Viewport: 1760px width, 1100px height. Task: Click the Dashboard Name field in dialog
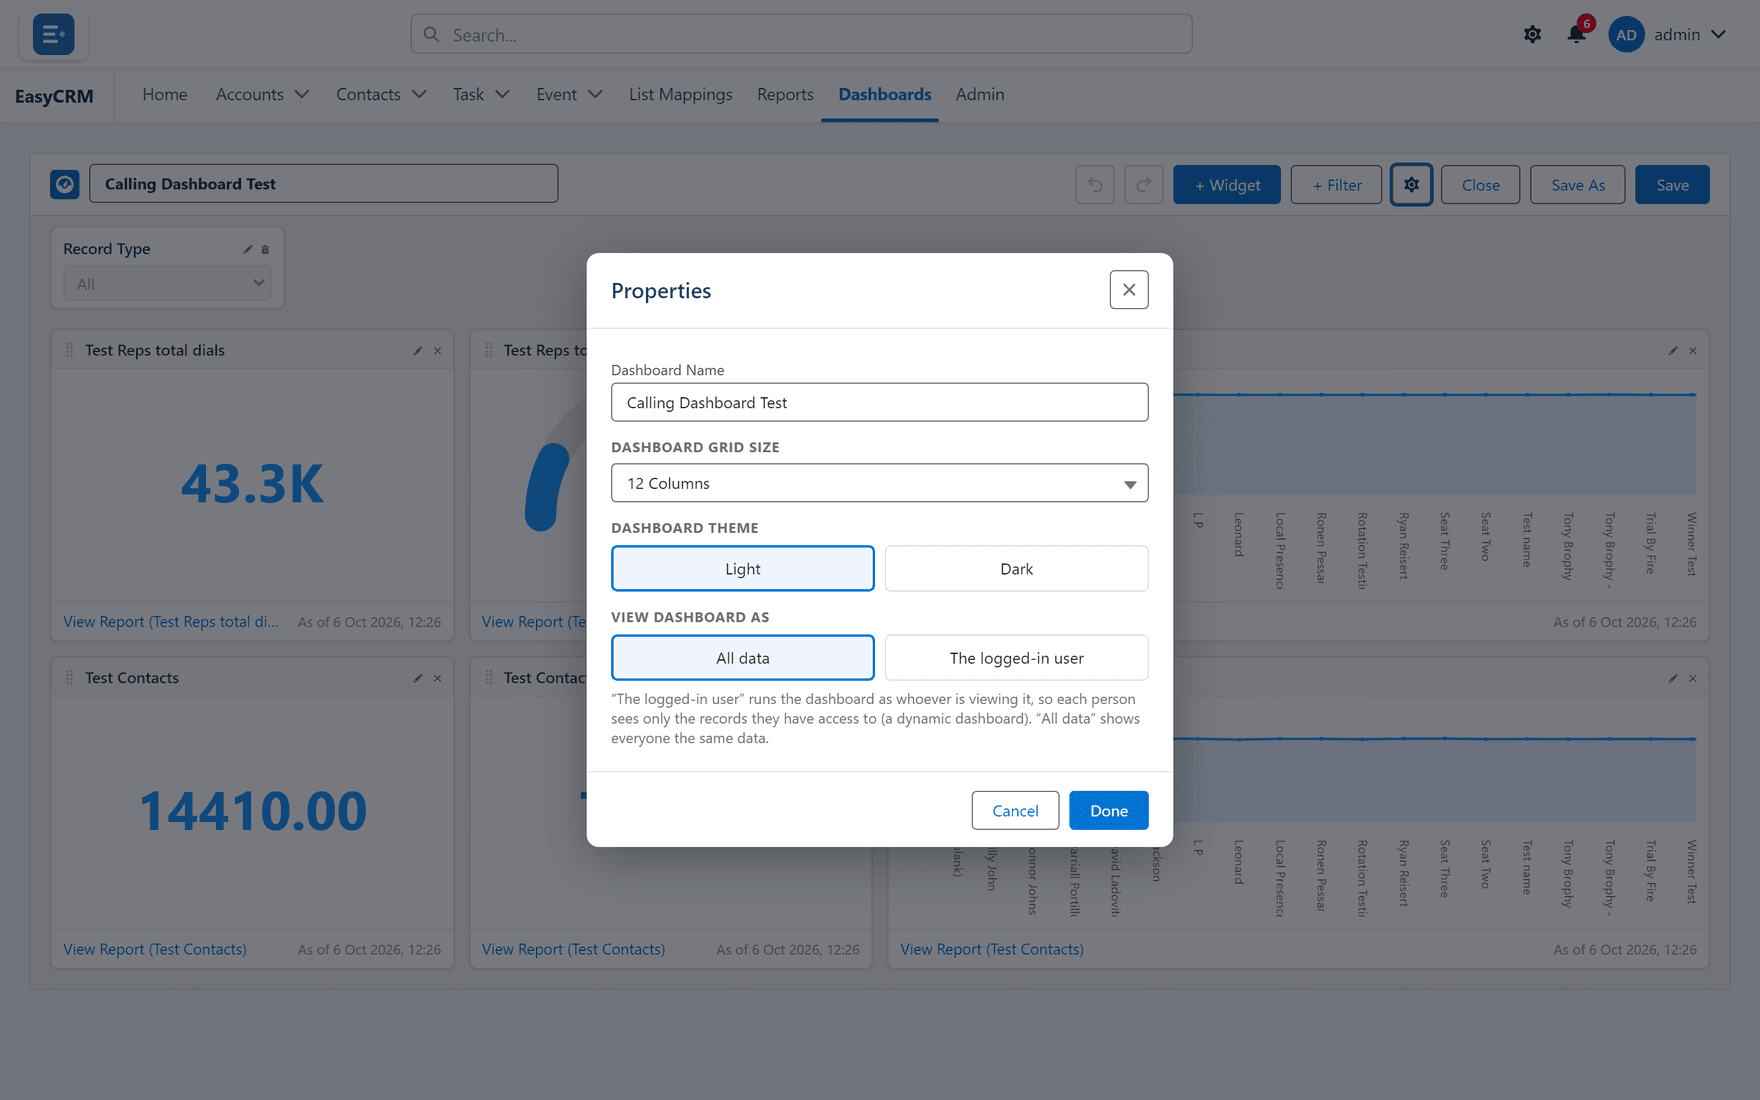click(x=880, y=403)
